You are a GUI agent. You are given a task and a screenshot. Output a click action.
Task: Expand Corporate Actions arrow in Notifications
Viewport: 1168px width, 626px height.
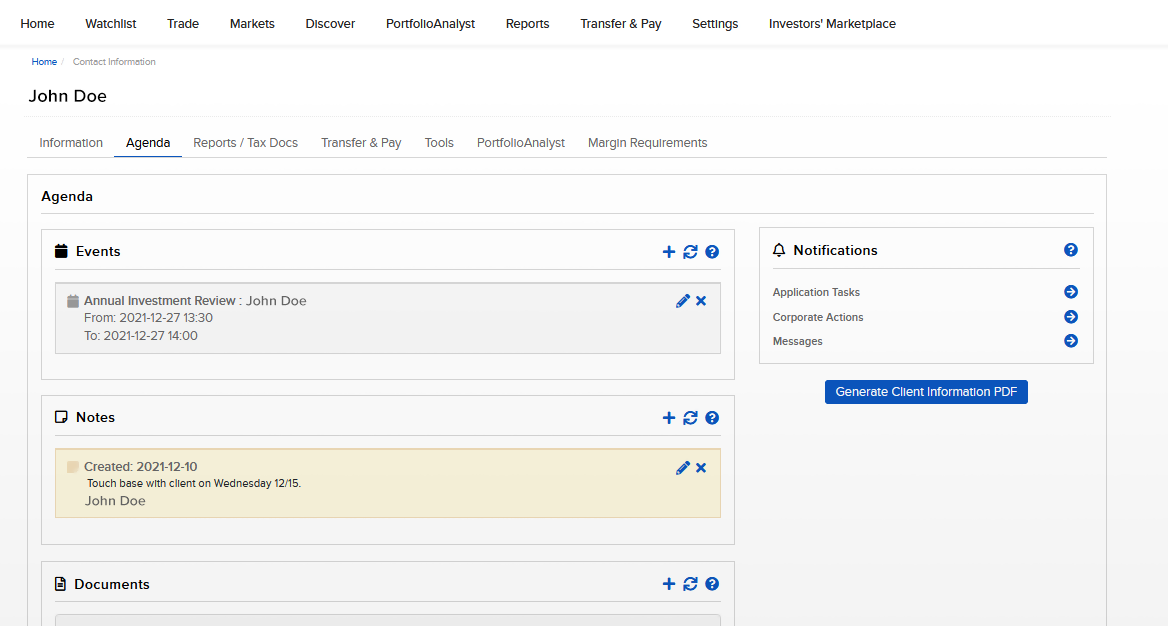[x=1071, y=317]
